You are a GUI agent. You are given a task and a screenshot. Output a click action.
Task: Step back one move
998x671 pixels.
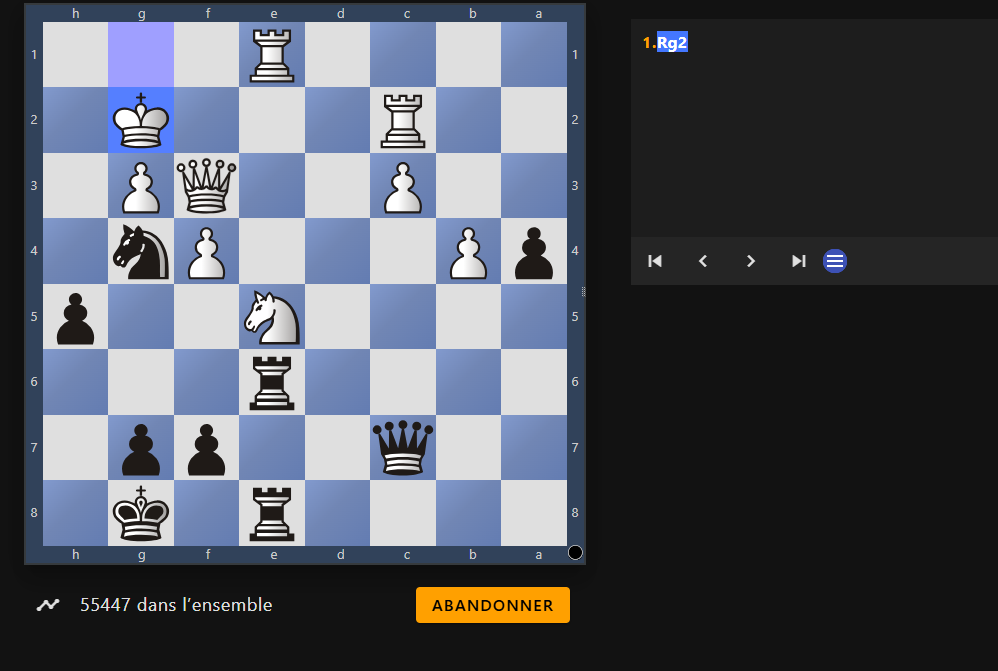703,261
